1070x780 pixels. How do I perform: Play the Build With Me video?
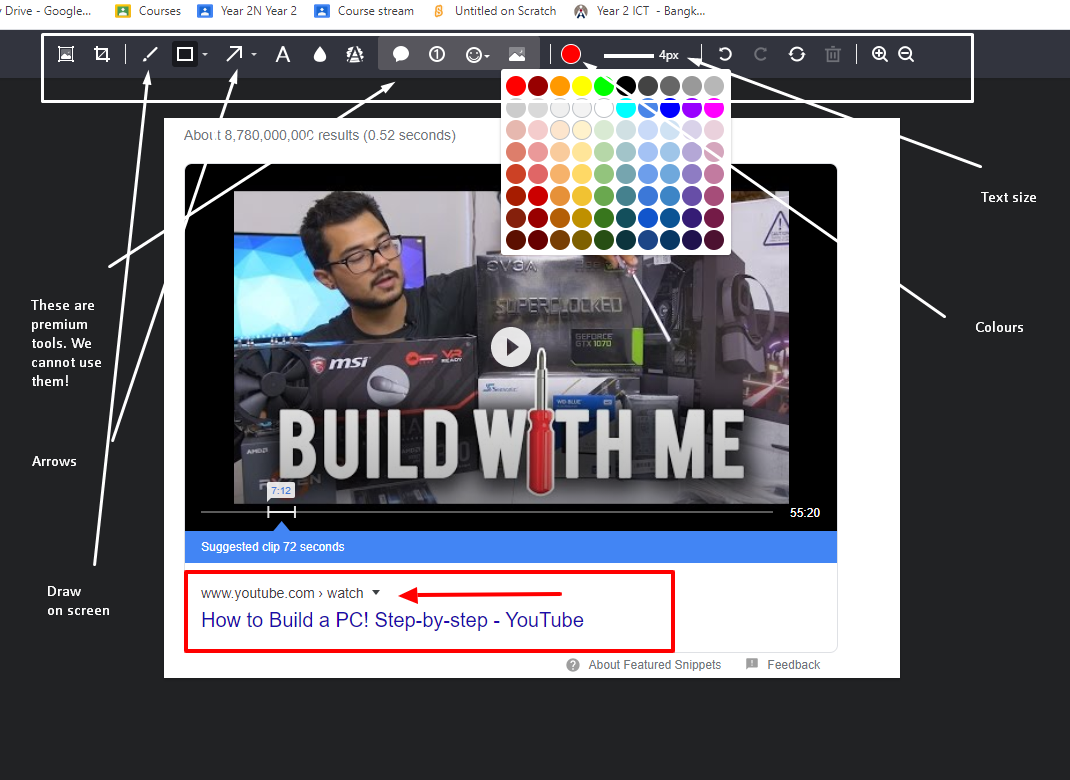tap(510, 347)
